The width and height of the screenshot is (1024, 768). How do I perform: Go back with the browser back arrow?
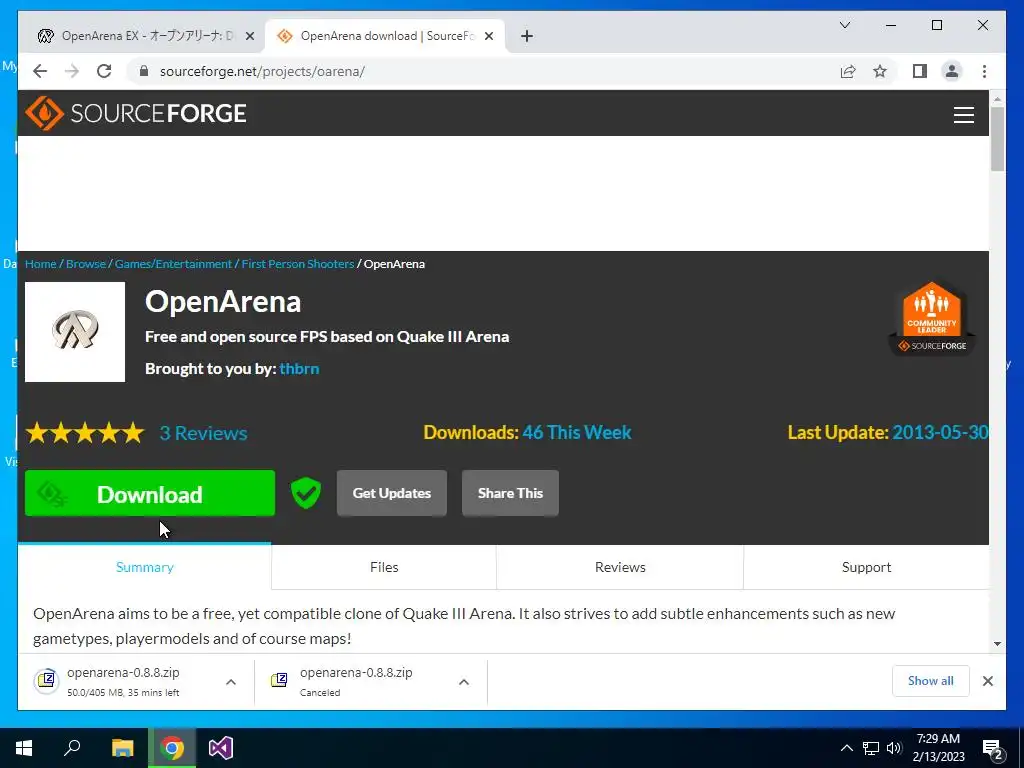point(40,71)
